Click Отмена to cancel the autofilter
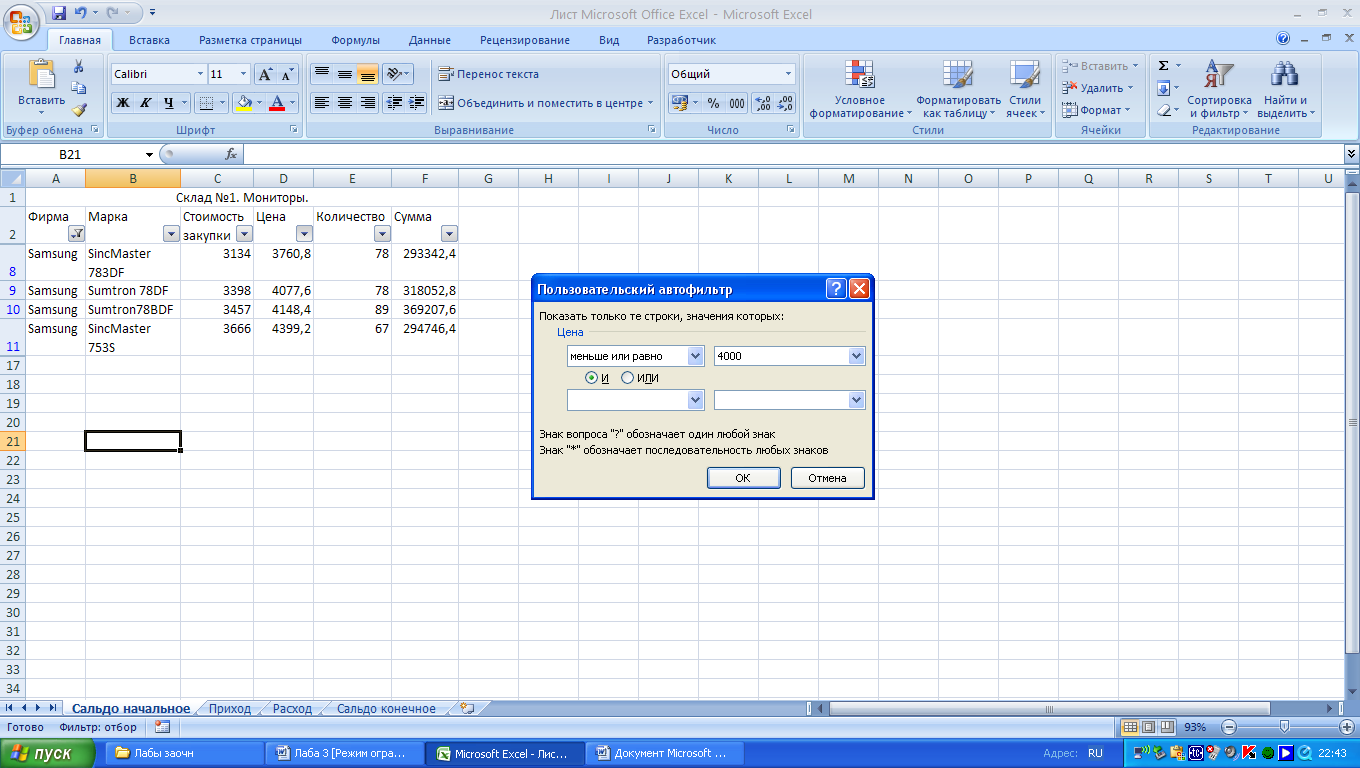This screenshot has width=1360, height=768. point(828,478)
